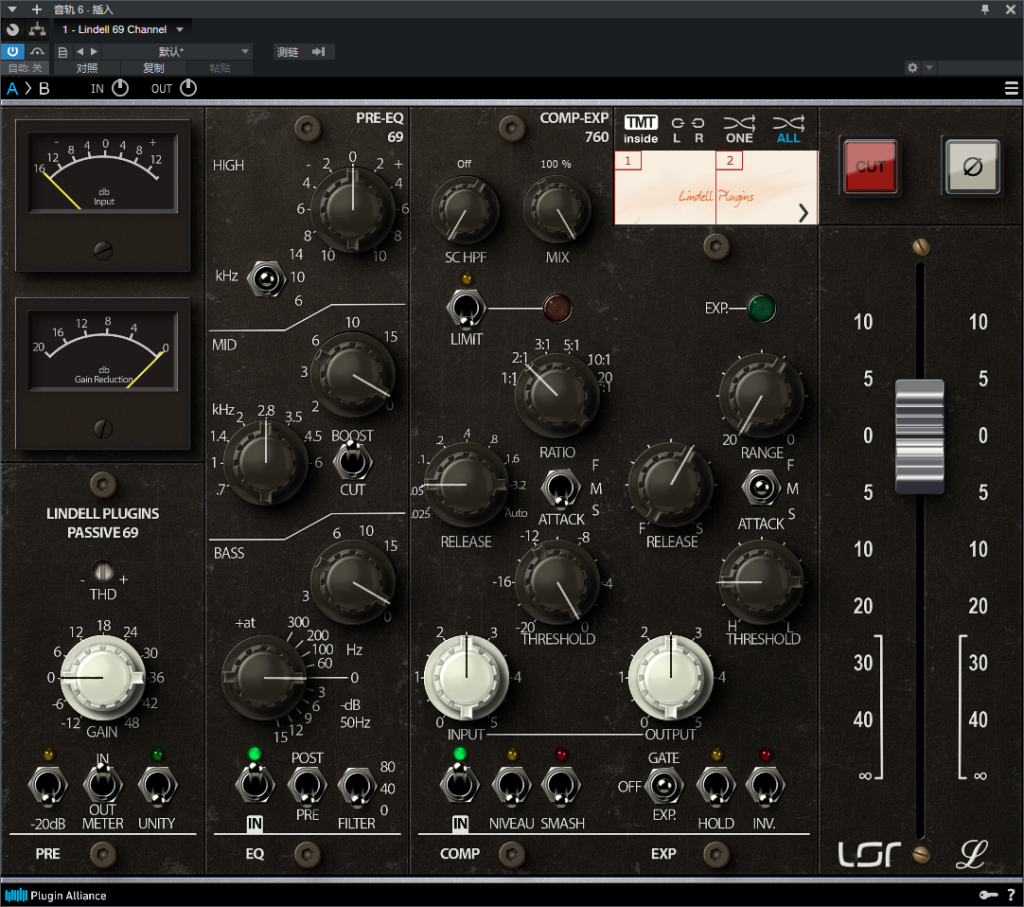Viewport: 1024px width, 907px height.
Task: Set the GATE/EXP mode switch
Action: [664, 786]
